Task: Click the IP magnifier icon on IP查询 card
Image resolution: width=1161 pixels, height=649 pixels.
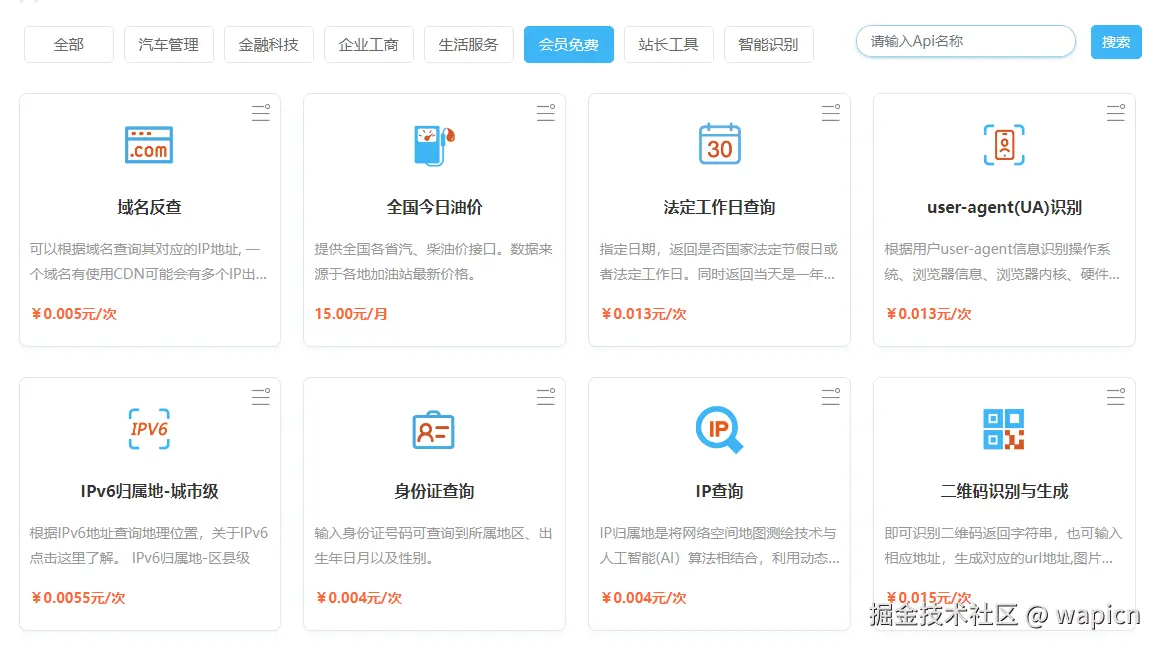Action: [718, 428]
